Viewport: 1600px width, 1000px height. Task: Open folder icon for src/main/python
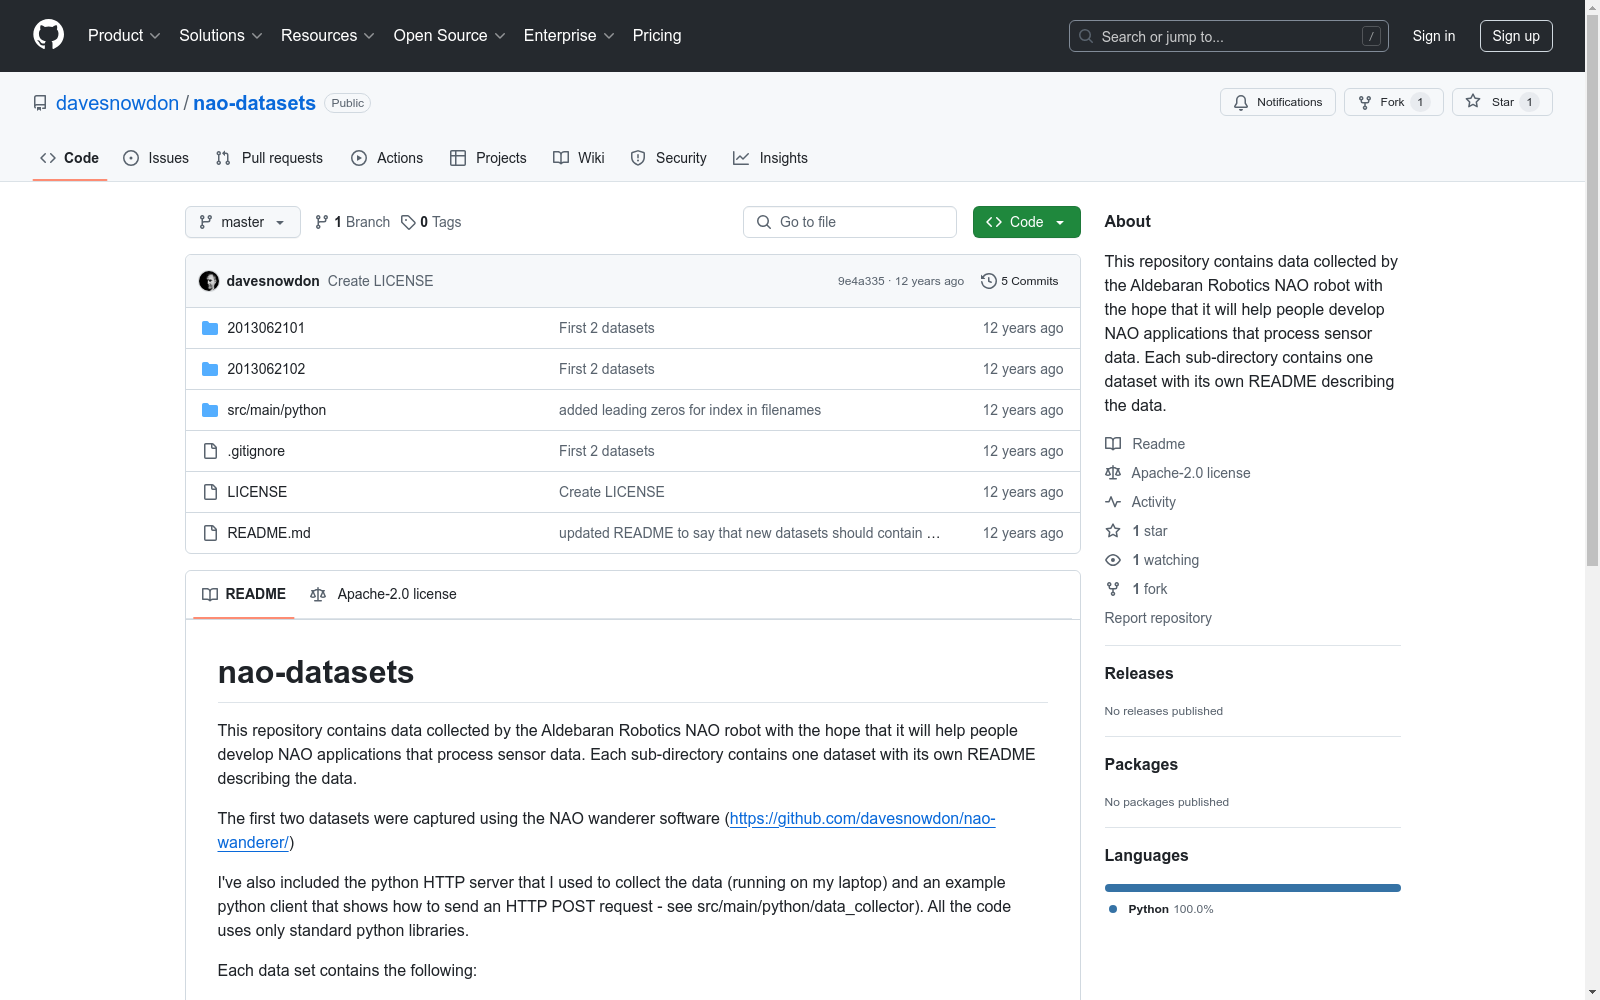210,410
